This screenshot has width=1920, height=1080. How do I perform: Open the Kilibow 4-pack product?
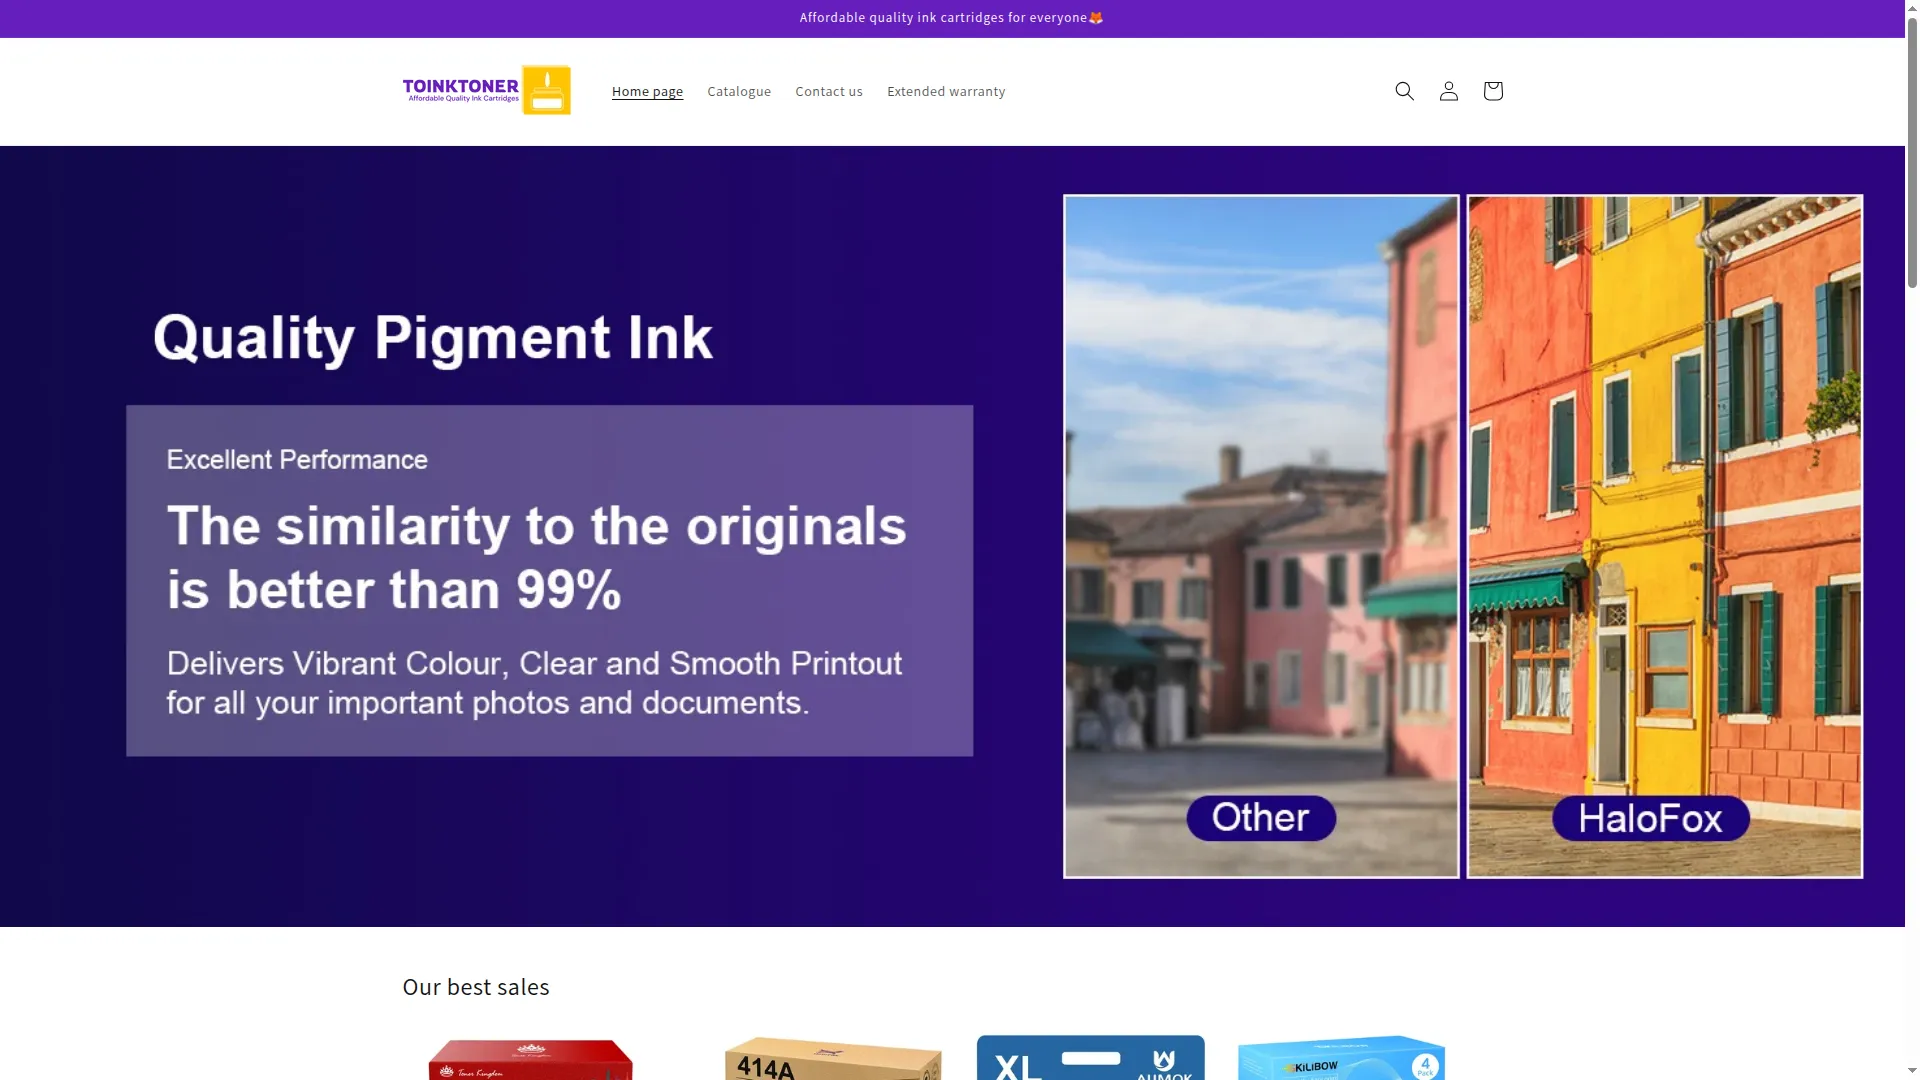point(1341,1058)
